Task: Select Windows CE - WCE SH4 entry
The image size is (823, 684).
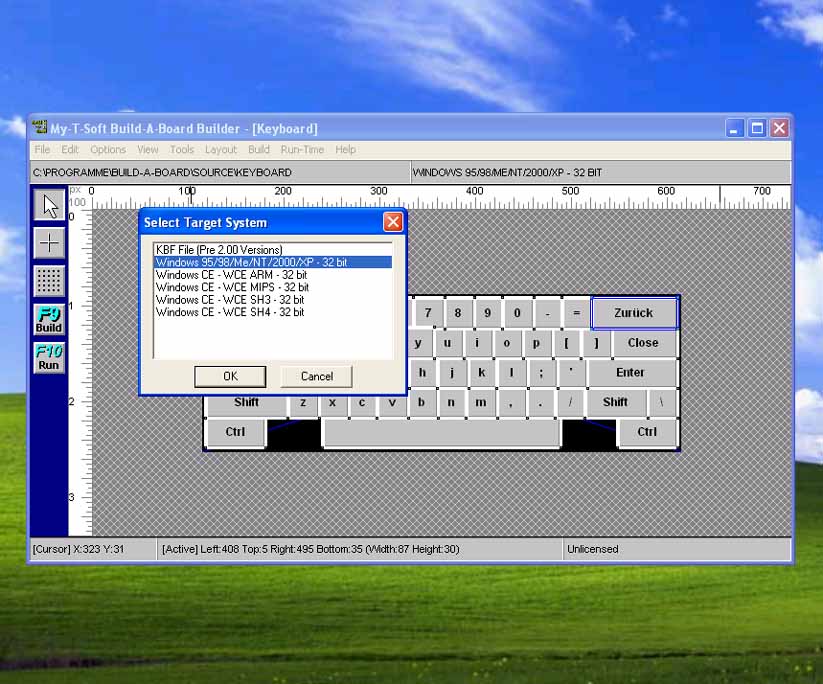Action: tap(273, 312)
